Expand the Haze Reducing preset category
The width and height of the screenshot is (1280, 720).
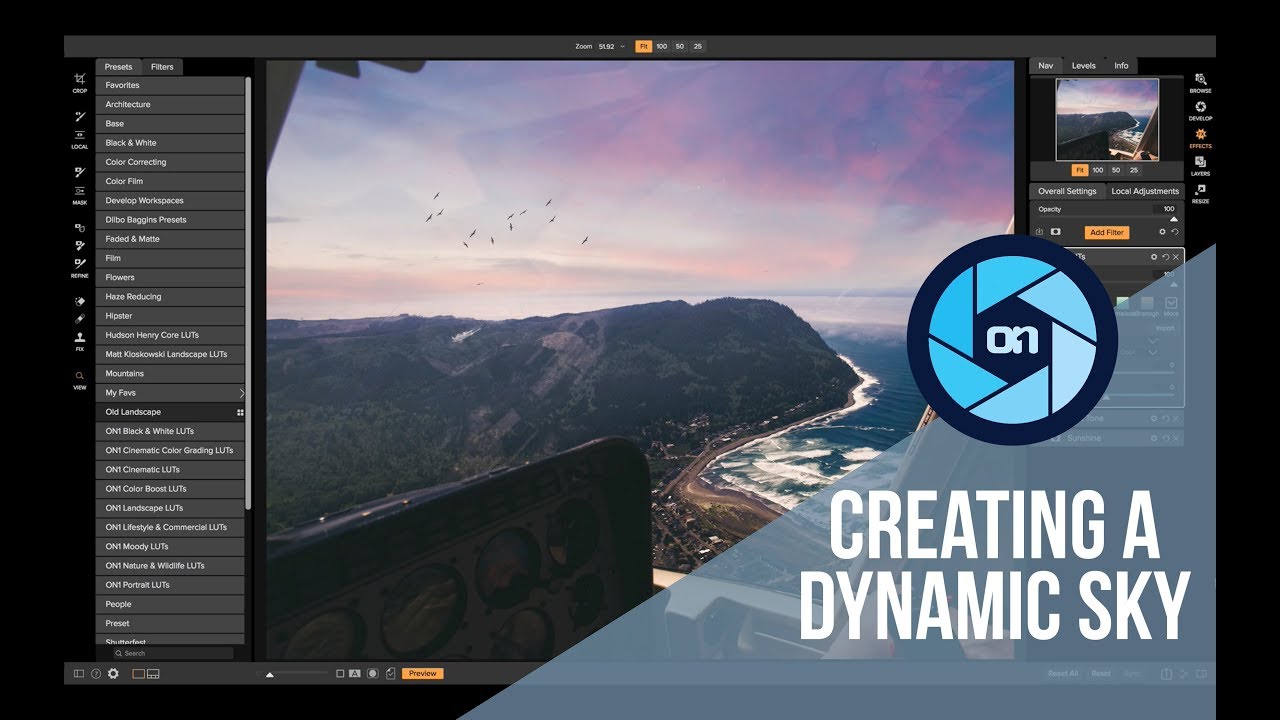pyautogui.click(x=171, y=297)
